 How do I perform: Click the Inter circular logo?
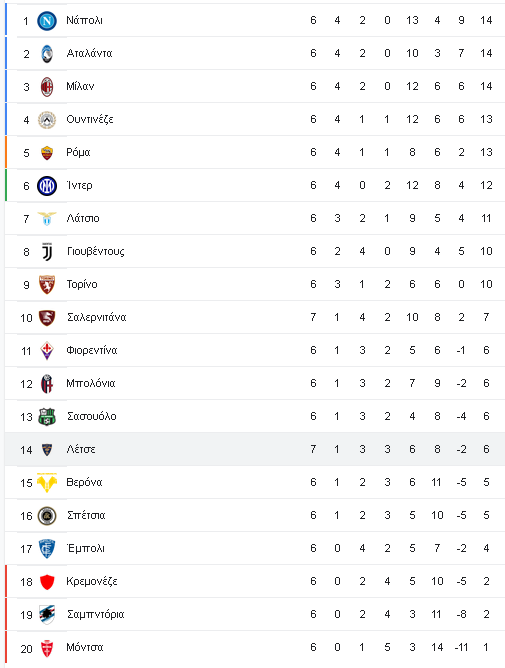pyautogui.click(x=47, y=186)
